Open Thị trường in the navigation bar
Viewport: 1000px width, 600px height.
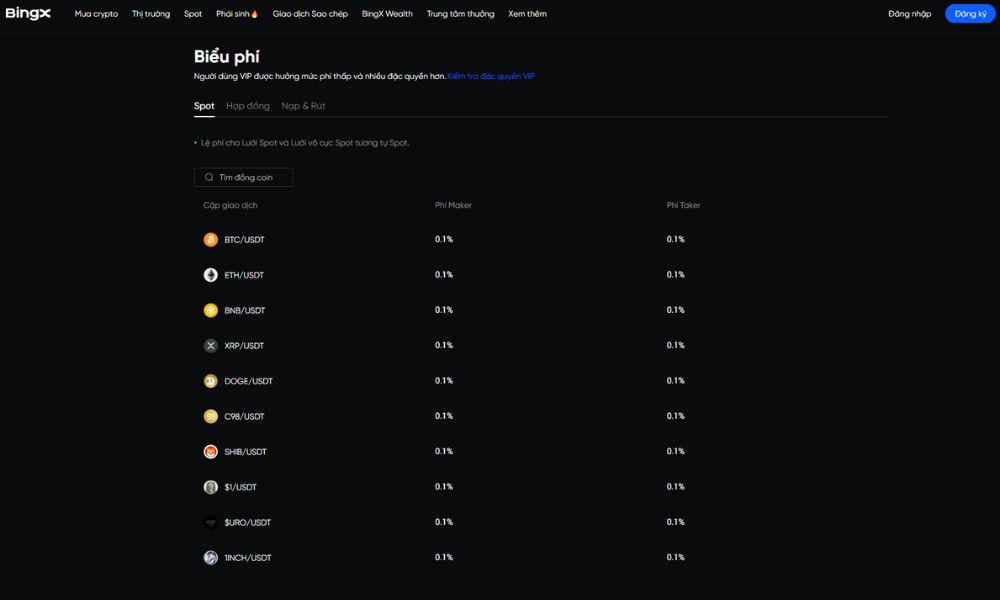point(151,14)
